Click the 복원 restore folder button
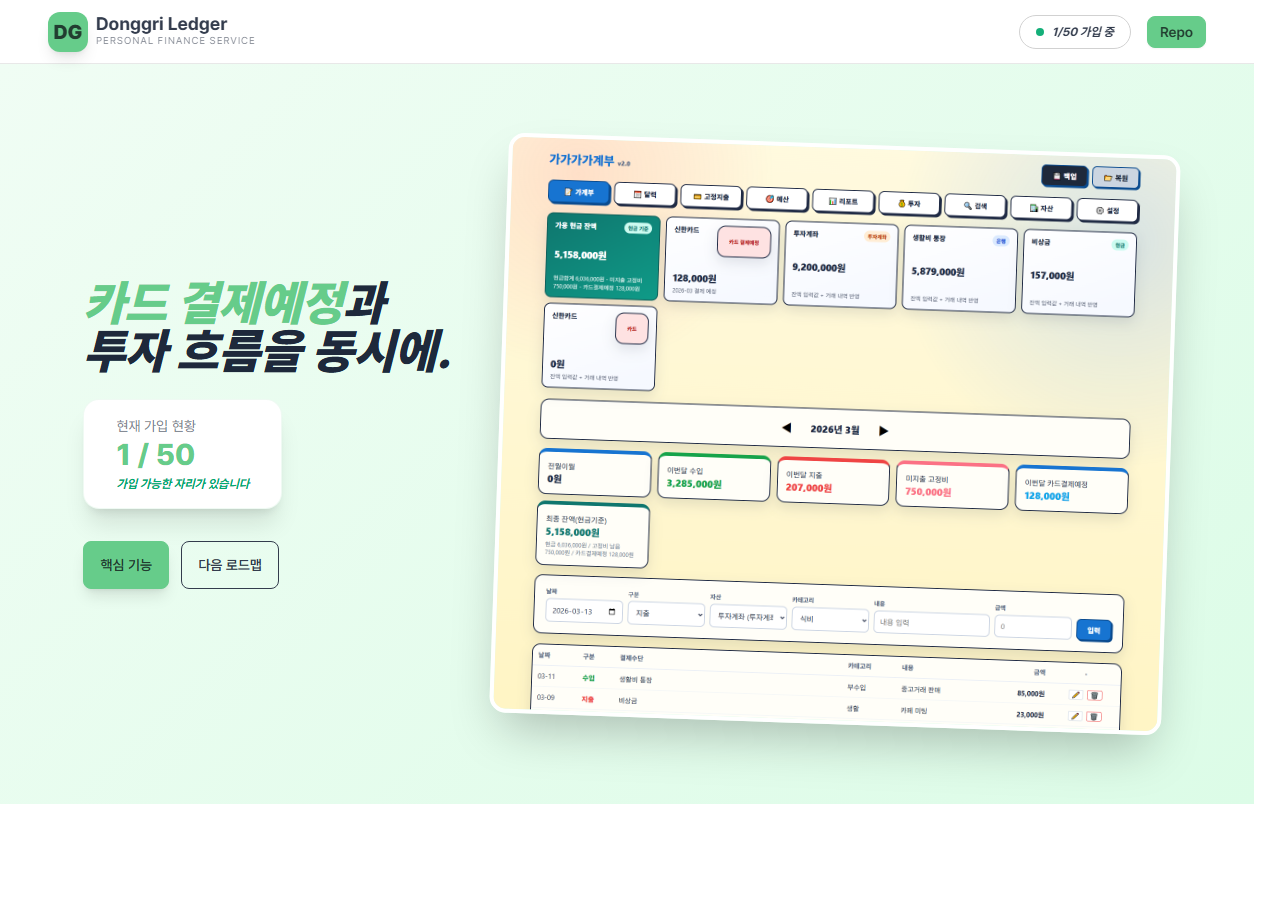 coord(1115,179)
